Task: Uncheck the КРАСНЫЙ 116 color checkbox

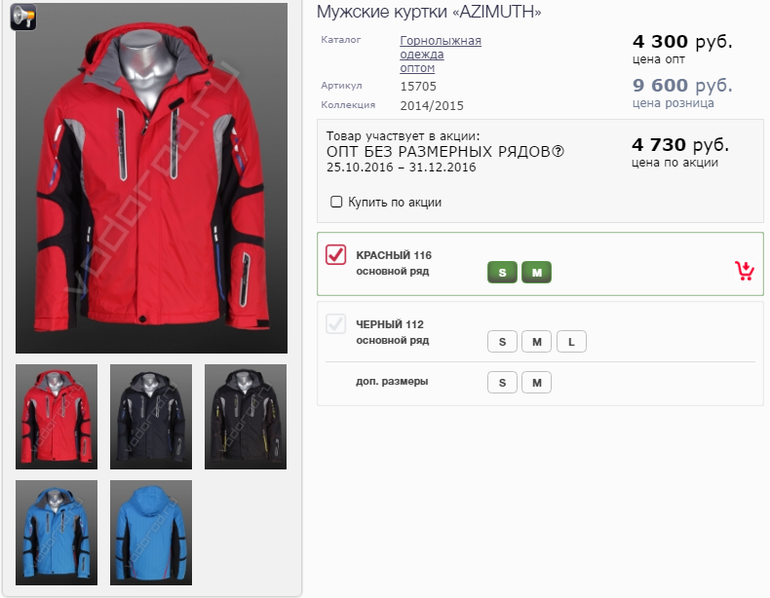Action: [x=336, y=255]
